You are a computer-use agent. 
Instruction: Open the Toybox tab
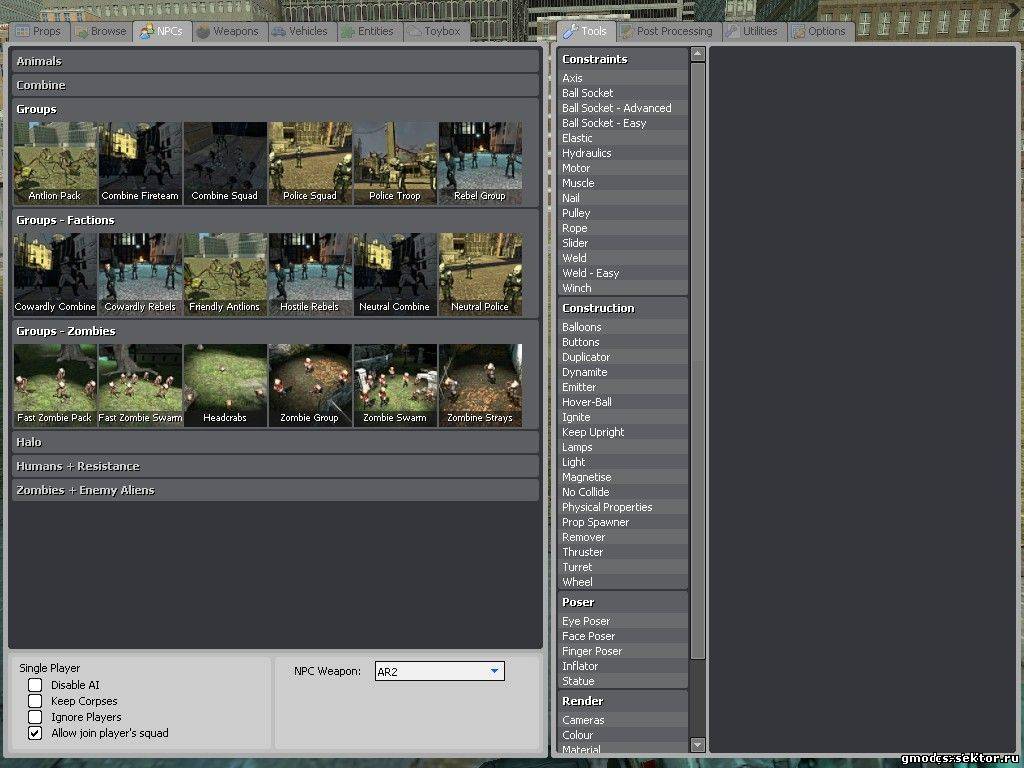[x=436, y=31]
